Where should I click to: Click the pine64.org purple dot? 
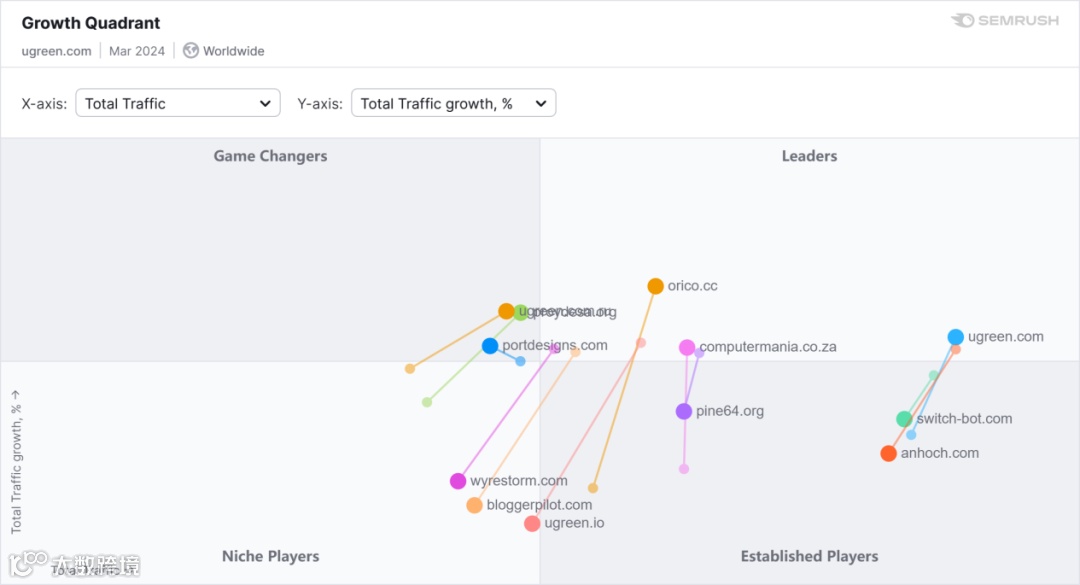(684, 411)
